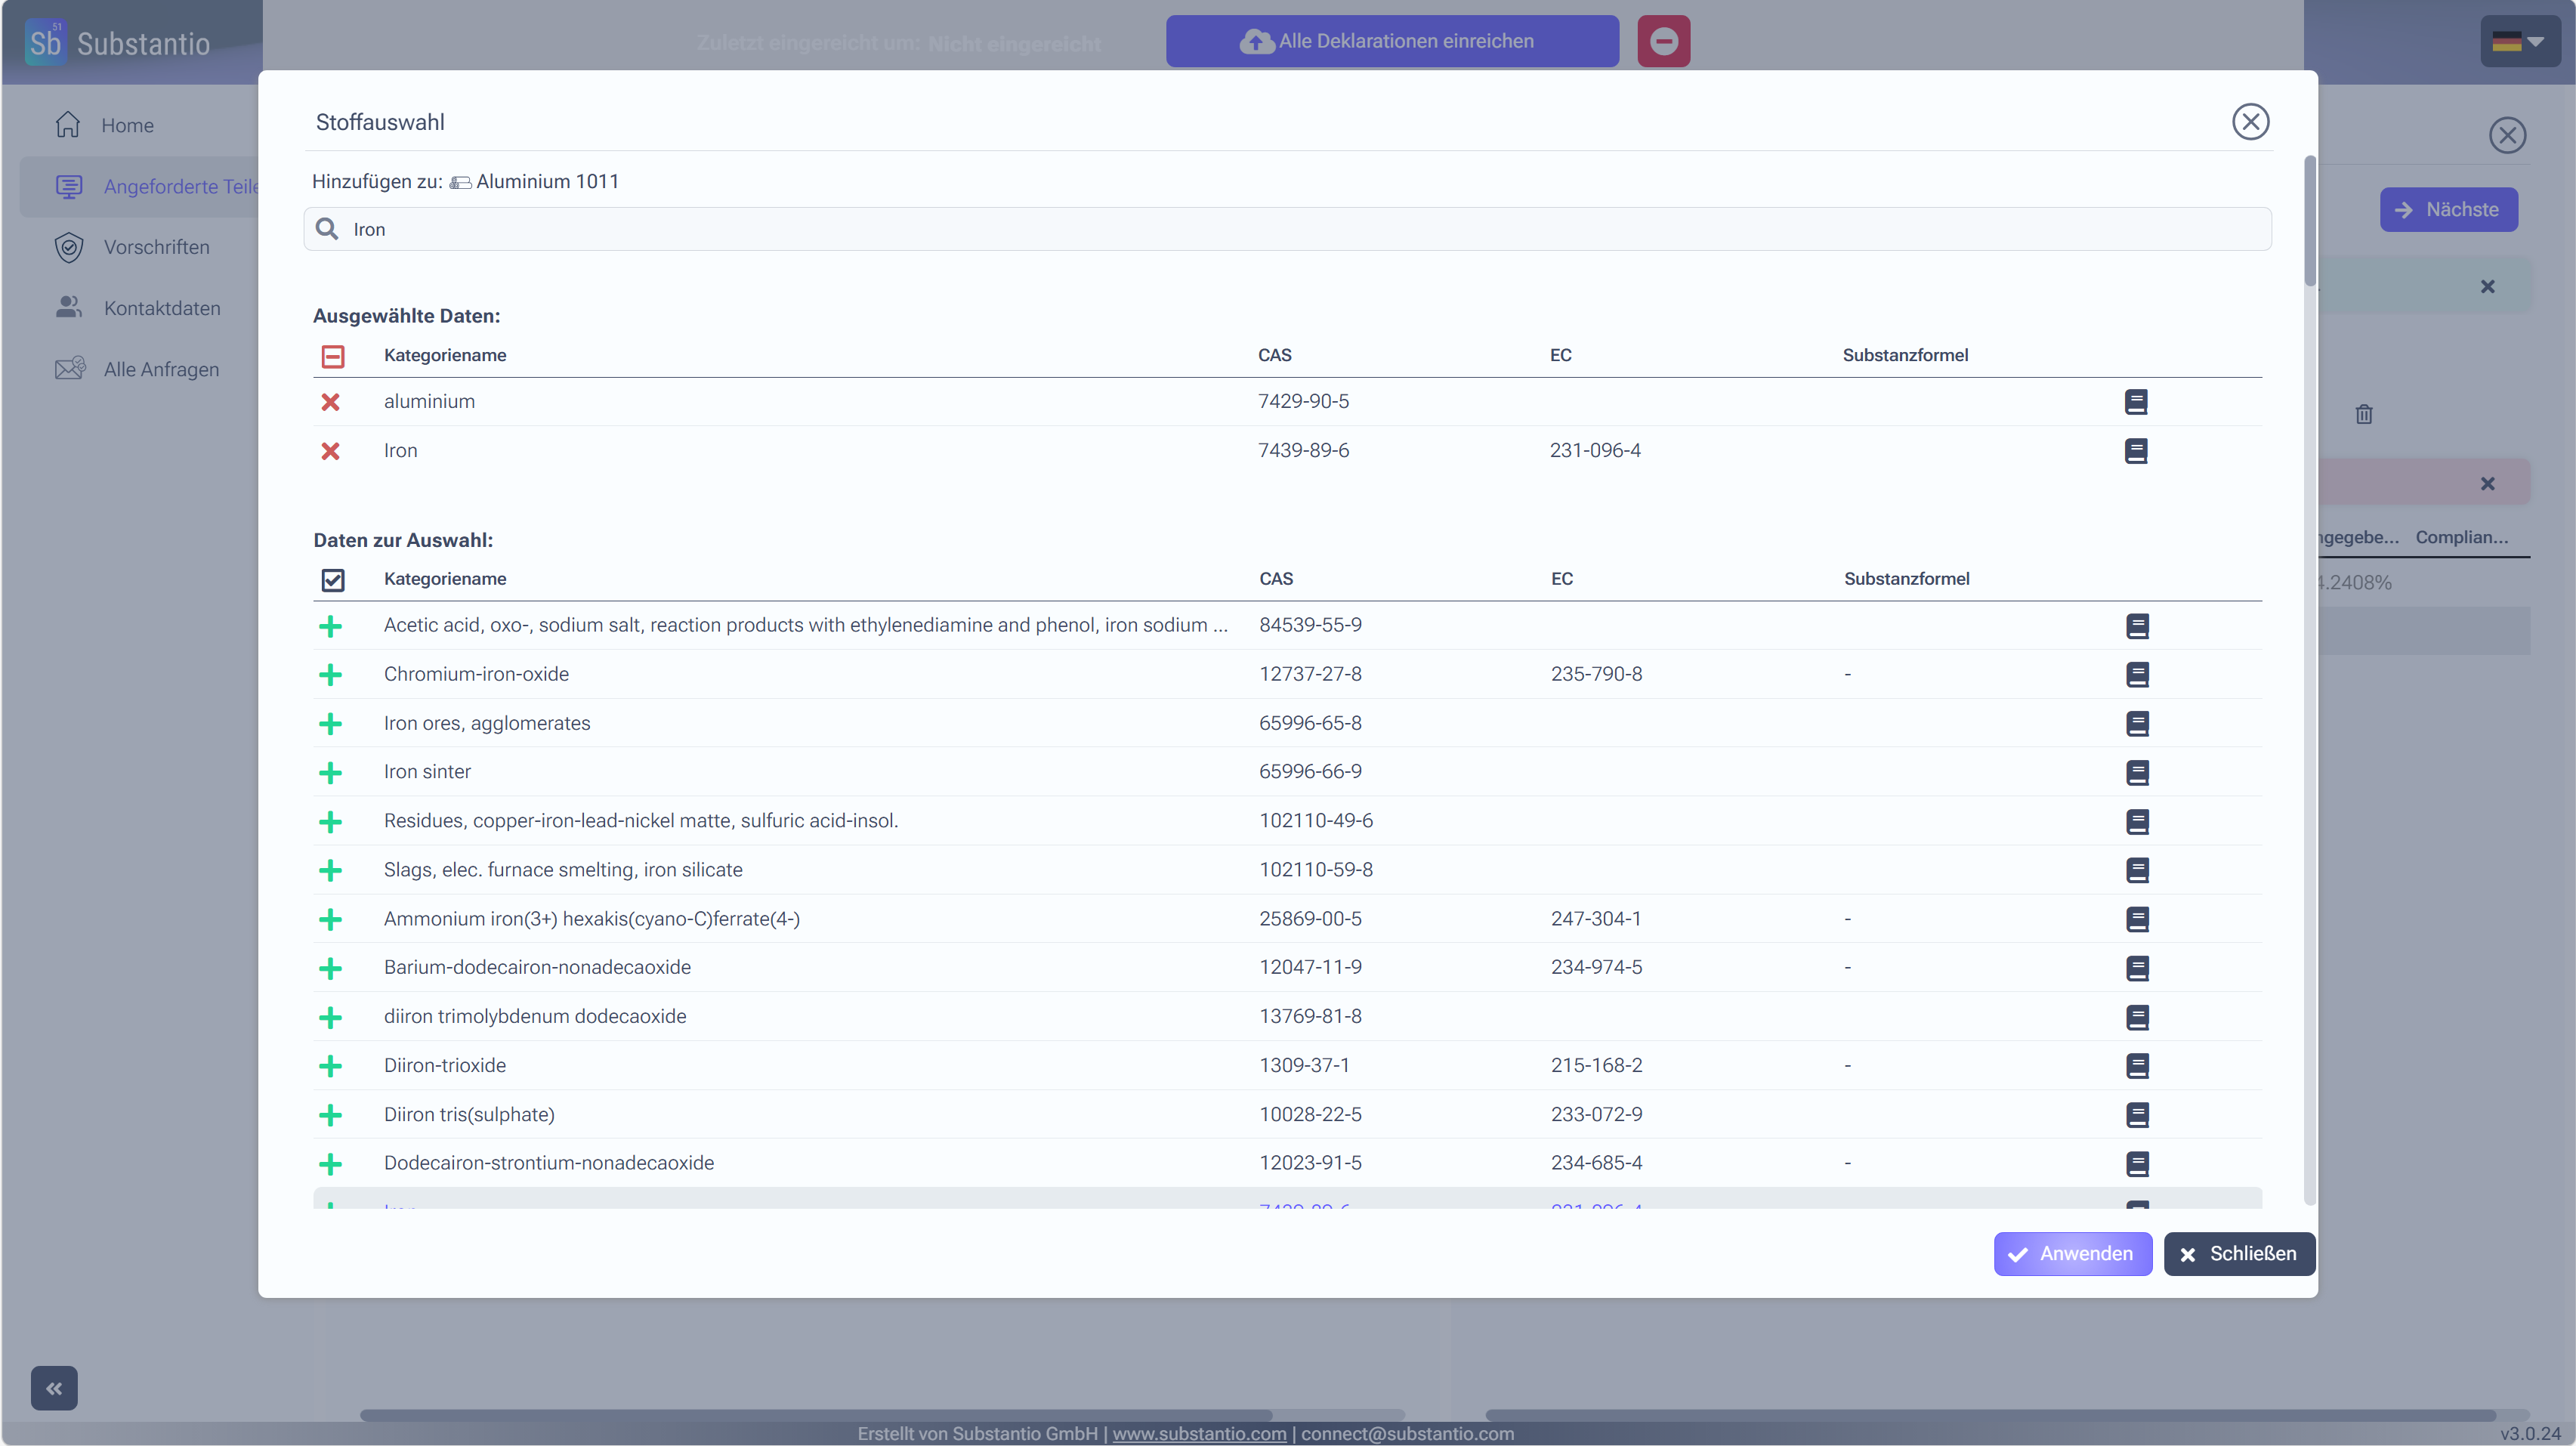Add Acetic acid, oxo-, sodium salt entry
This screenshot has width=2576, height=1446.
[330, 626]
